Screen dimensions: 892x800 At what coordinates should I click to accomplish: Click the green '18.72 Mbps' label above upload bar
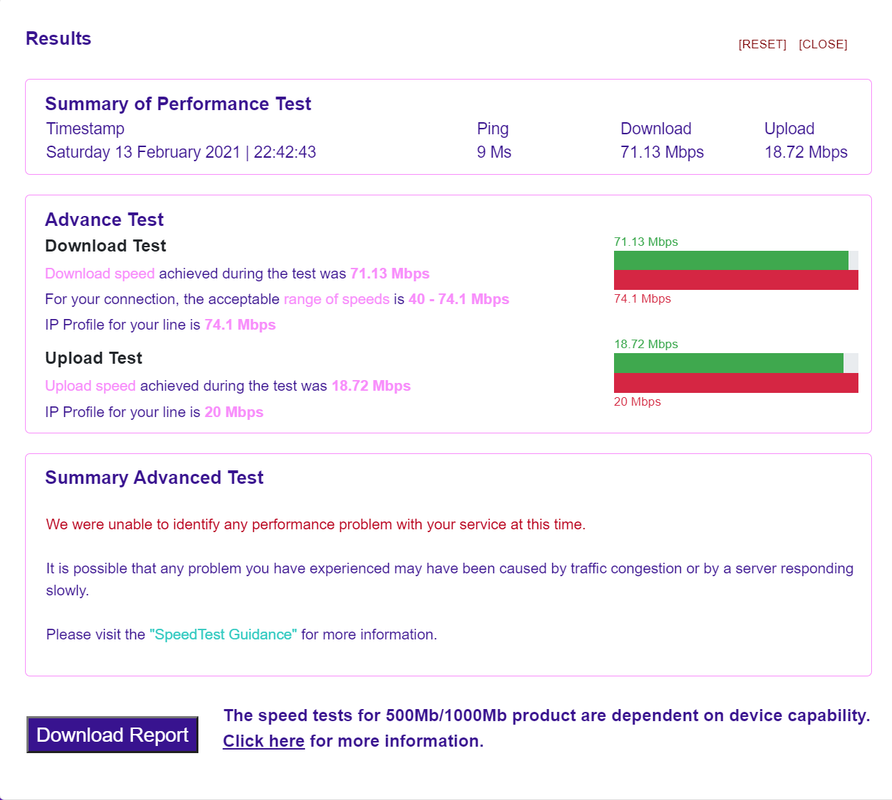click(646, 344)
